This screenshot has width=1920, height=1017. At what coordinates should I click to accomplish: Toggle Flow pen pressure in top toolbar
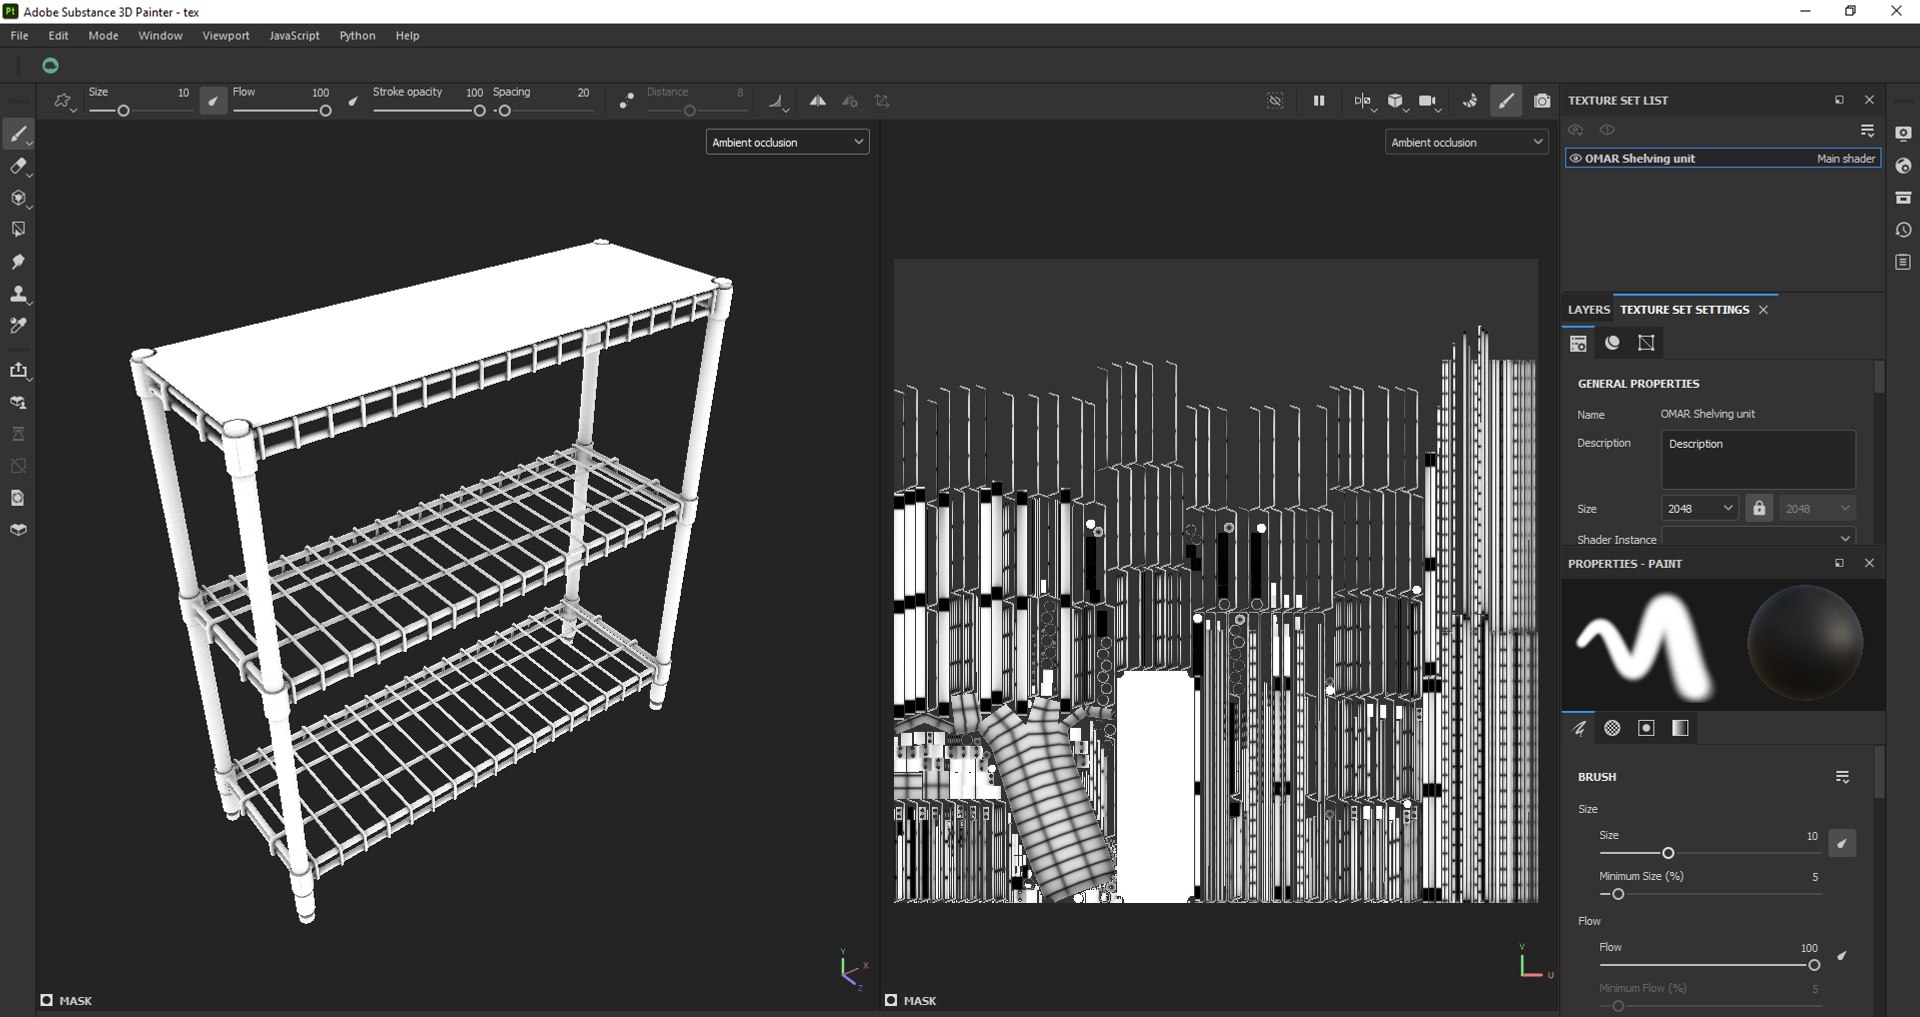(353, 101)
